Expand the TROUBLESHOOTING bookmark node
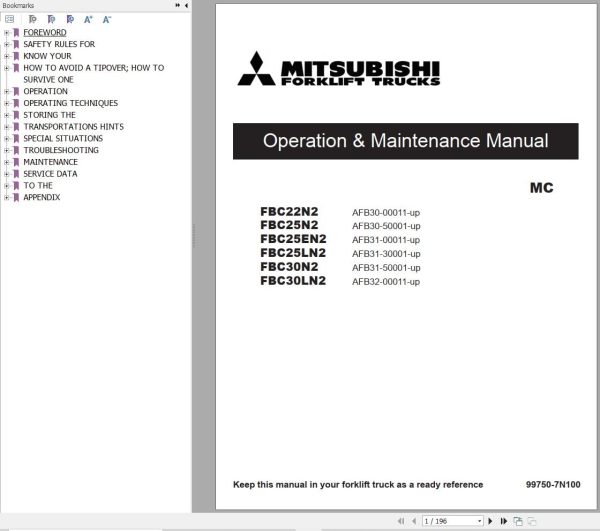Viewport: 600px width, 531px height. point(7,150)
